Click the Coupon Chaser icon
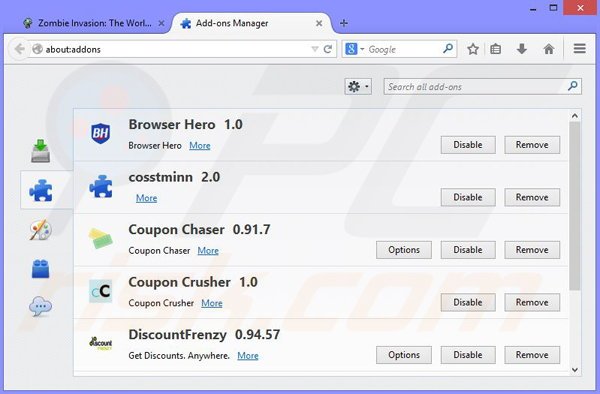This screenshot has width=600, height=394. [101, 238]
